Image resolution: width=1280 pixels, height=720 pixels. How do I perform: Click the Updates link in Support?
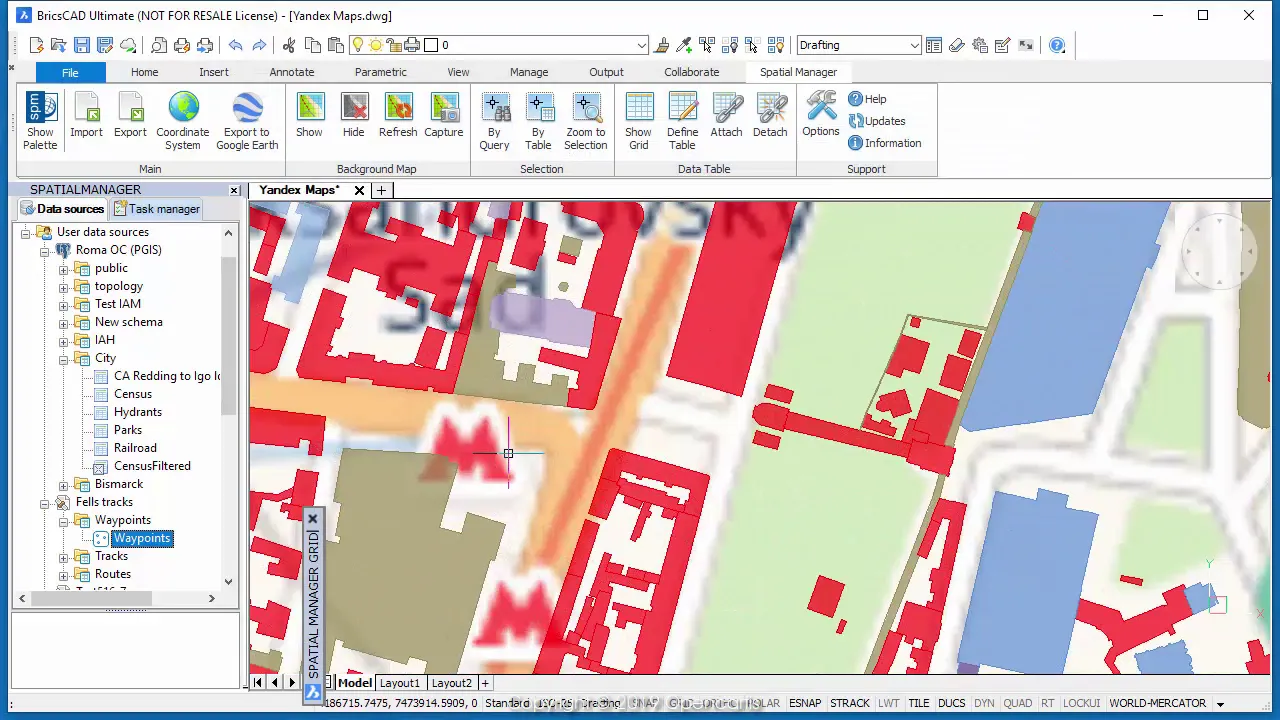[876, 121]
